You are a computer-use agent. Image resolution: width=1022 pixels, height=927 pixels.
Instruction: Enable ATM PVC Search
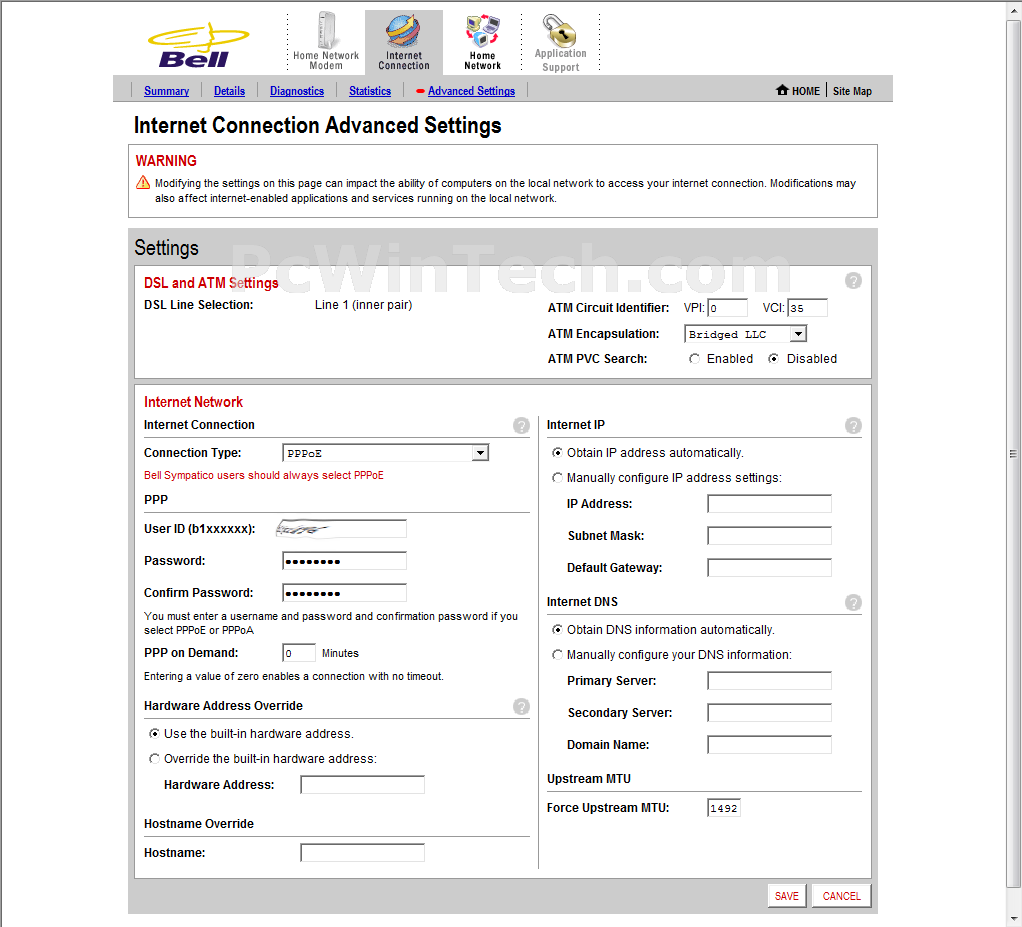(695, 359)
